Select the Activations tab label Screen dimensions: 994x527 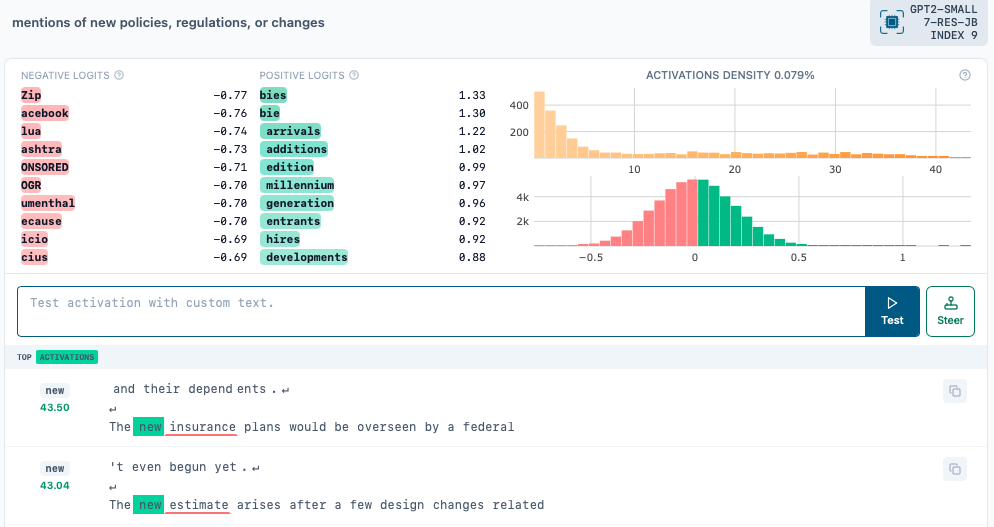coord(67,357)
